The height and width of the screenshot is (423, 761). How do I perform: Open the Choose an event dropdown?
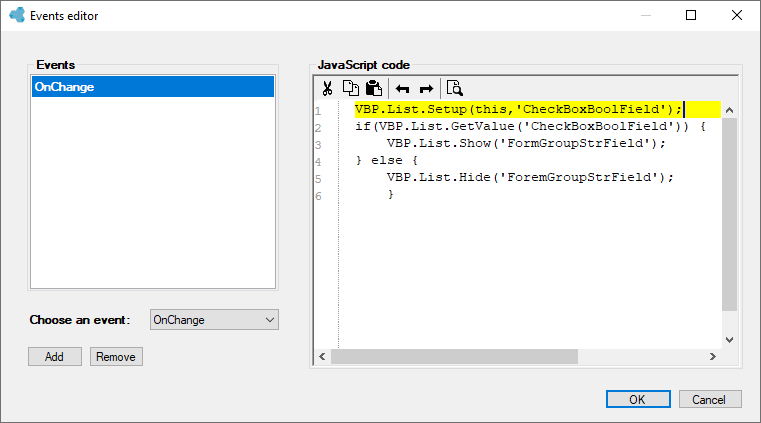[214, 320]
